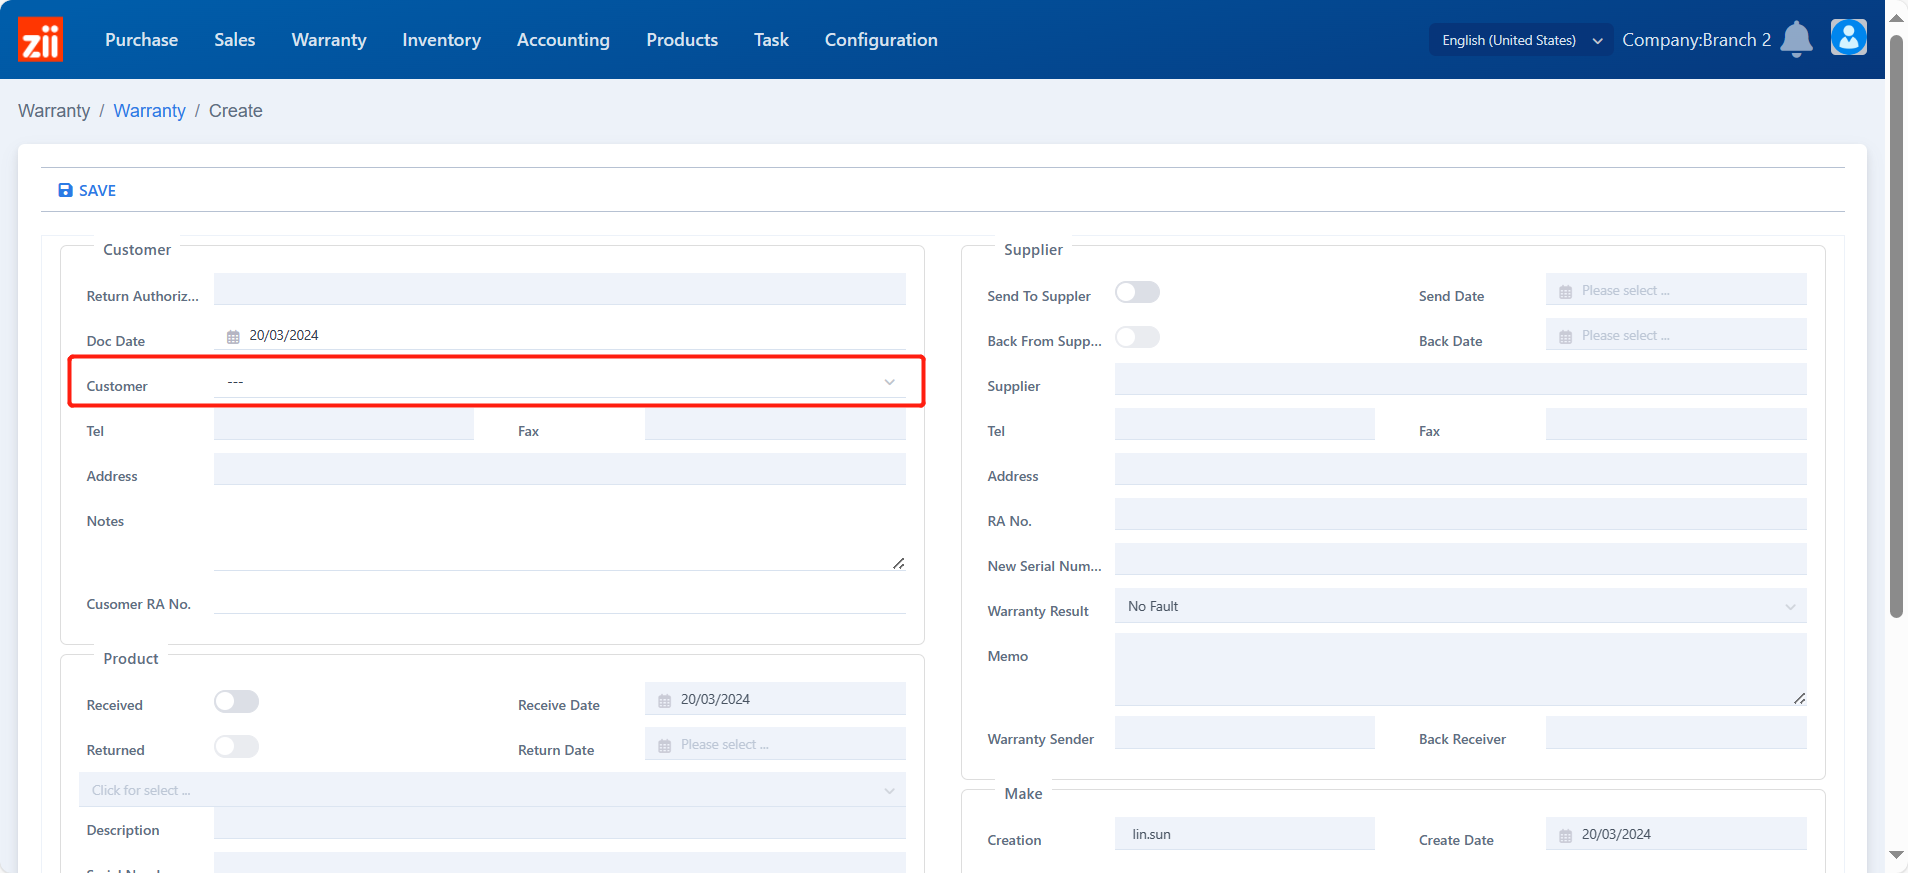Enable the Received switch
Image resolution: width=1908 pixels, height=873 pixels.
tap(236, 701)
